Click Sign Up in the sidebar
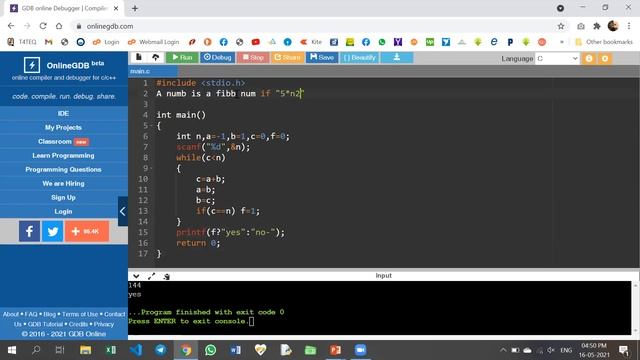The width and height of the screenshot is (640, 360). (63, 198)
